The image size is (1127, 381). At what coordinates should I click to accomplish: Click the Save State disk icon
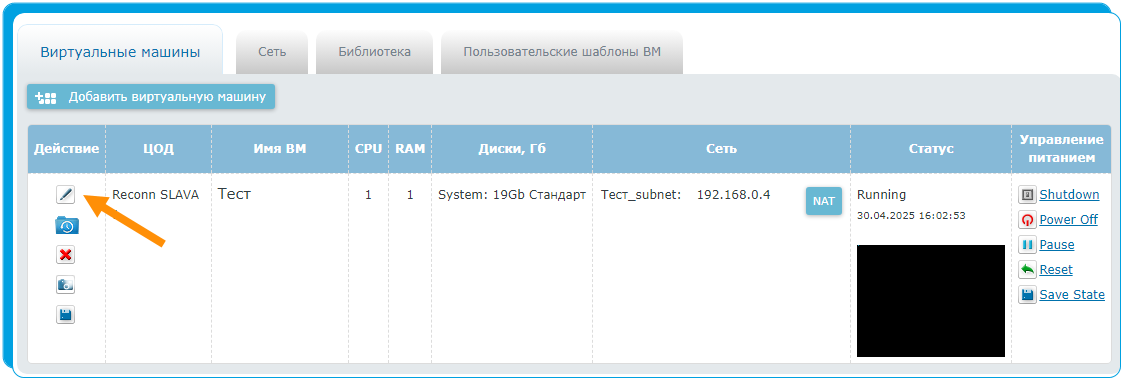(x=1027, y=295)
